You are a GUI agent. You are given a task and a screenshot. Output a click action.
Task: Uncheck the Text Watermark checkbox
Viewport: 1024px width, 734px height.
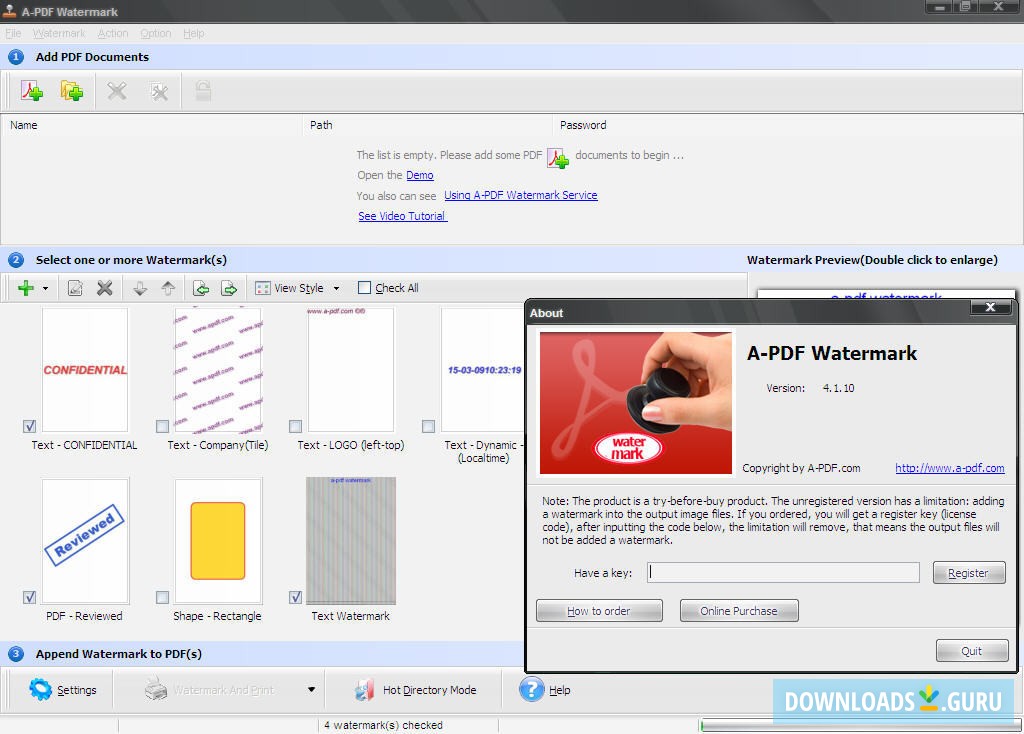click(x=296, y=598)
